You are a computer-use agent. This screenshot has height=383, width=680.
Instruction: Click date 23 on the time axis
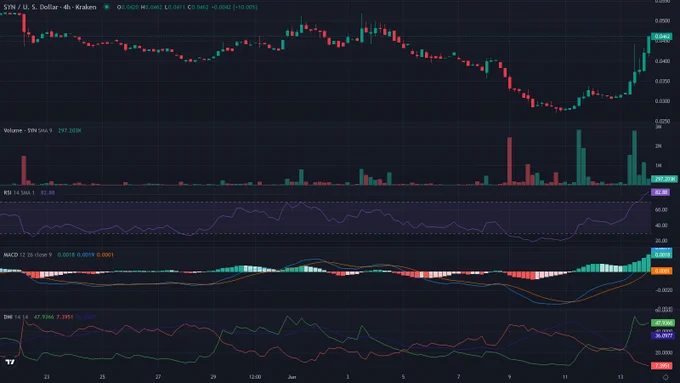click(x=46, y=377)
